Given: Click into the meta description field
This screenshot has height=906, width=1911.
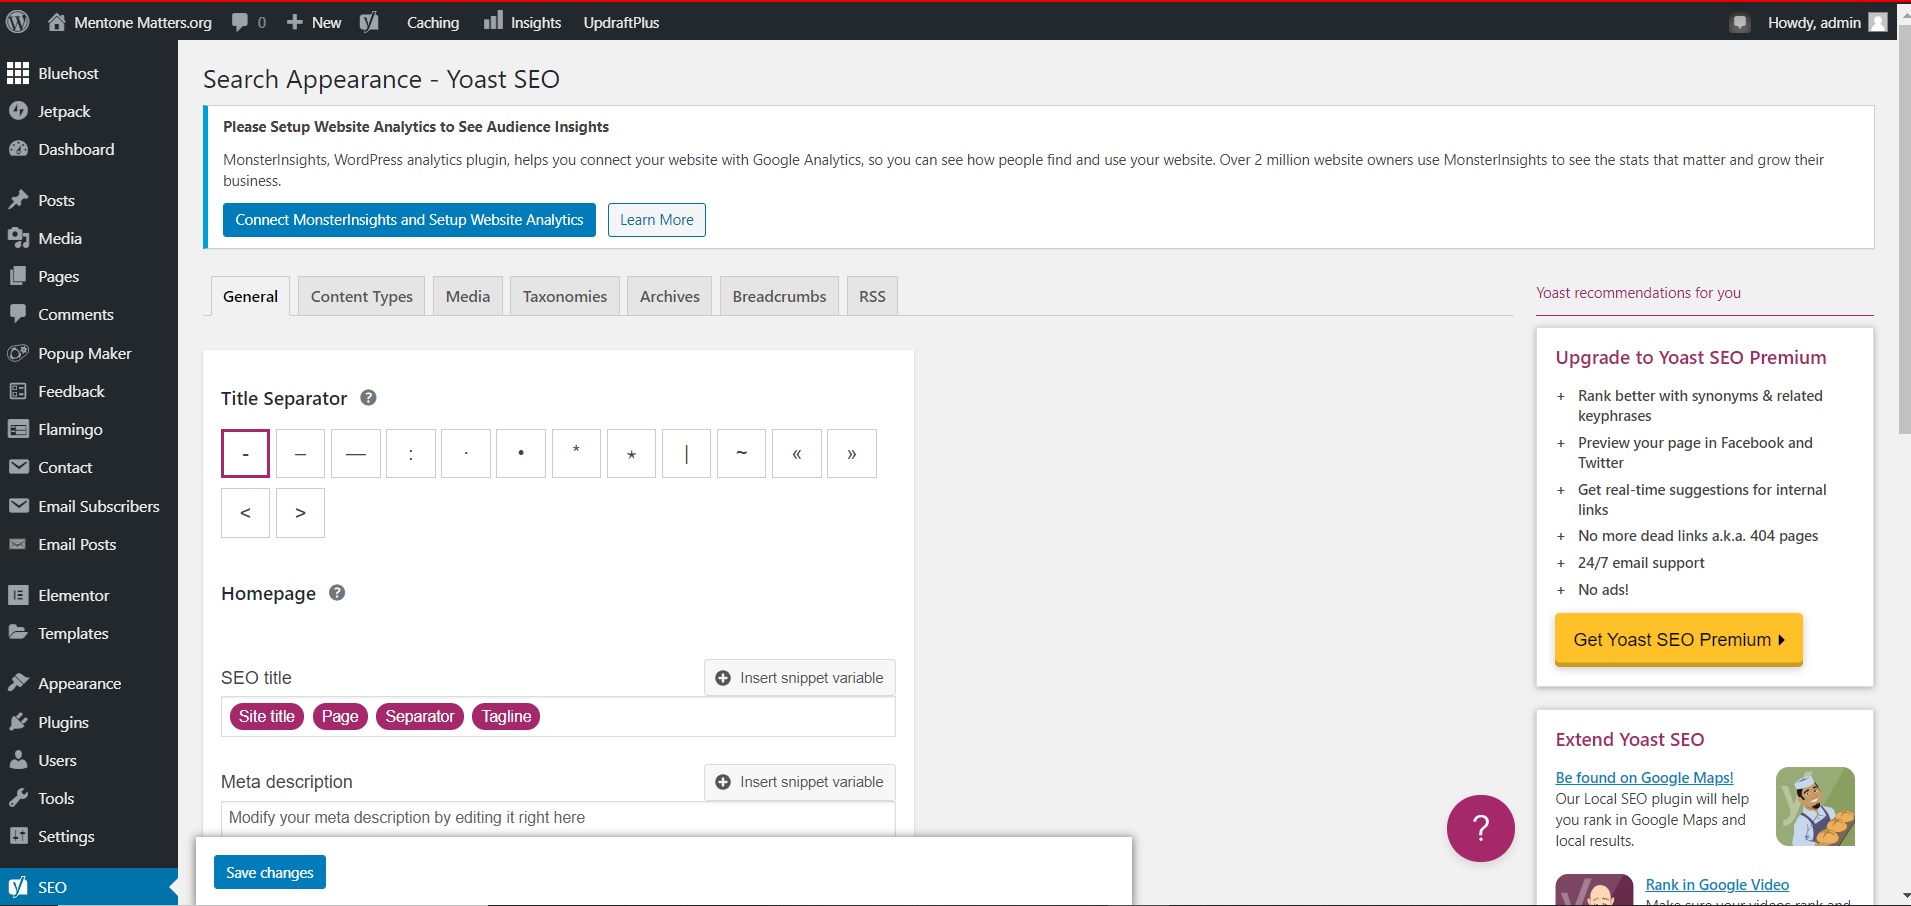Looking at the screenshot, I should pos(557,818).
